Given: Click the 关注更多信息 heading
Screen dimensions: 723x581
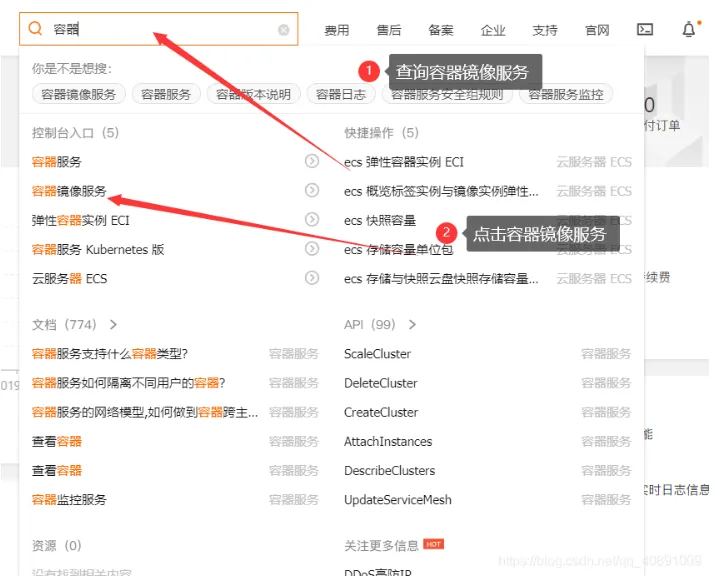Looking at the screenshot, I should click(381, 546).
